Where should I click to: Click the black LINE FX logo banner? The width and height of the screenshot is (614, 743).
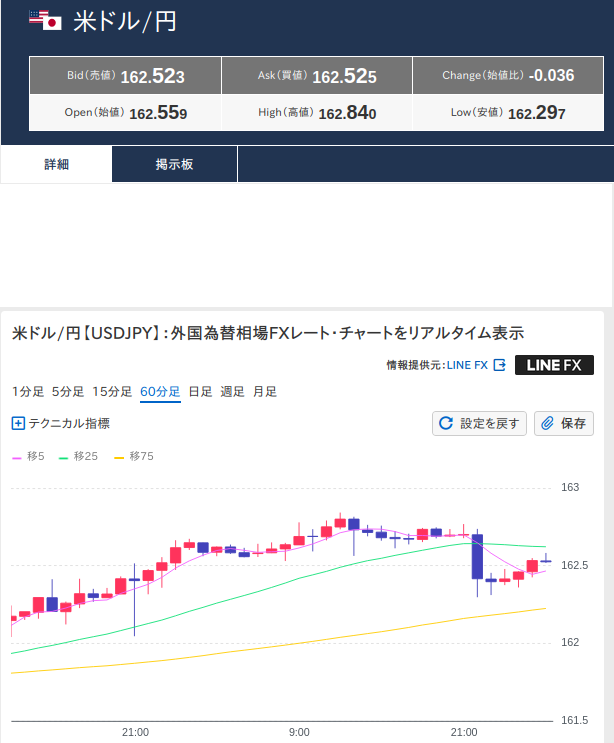point(554,365)
